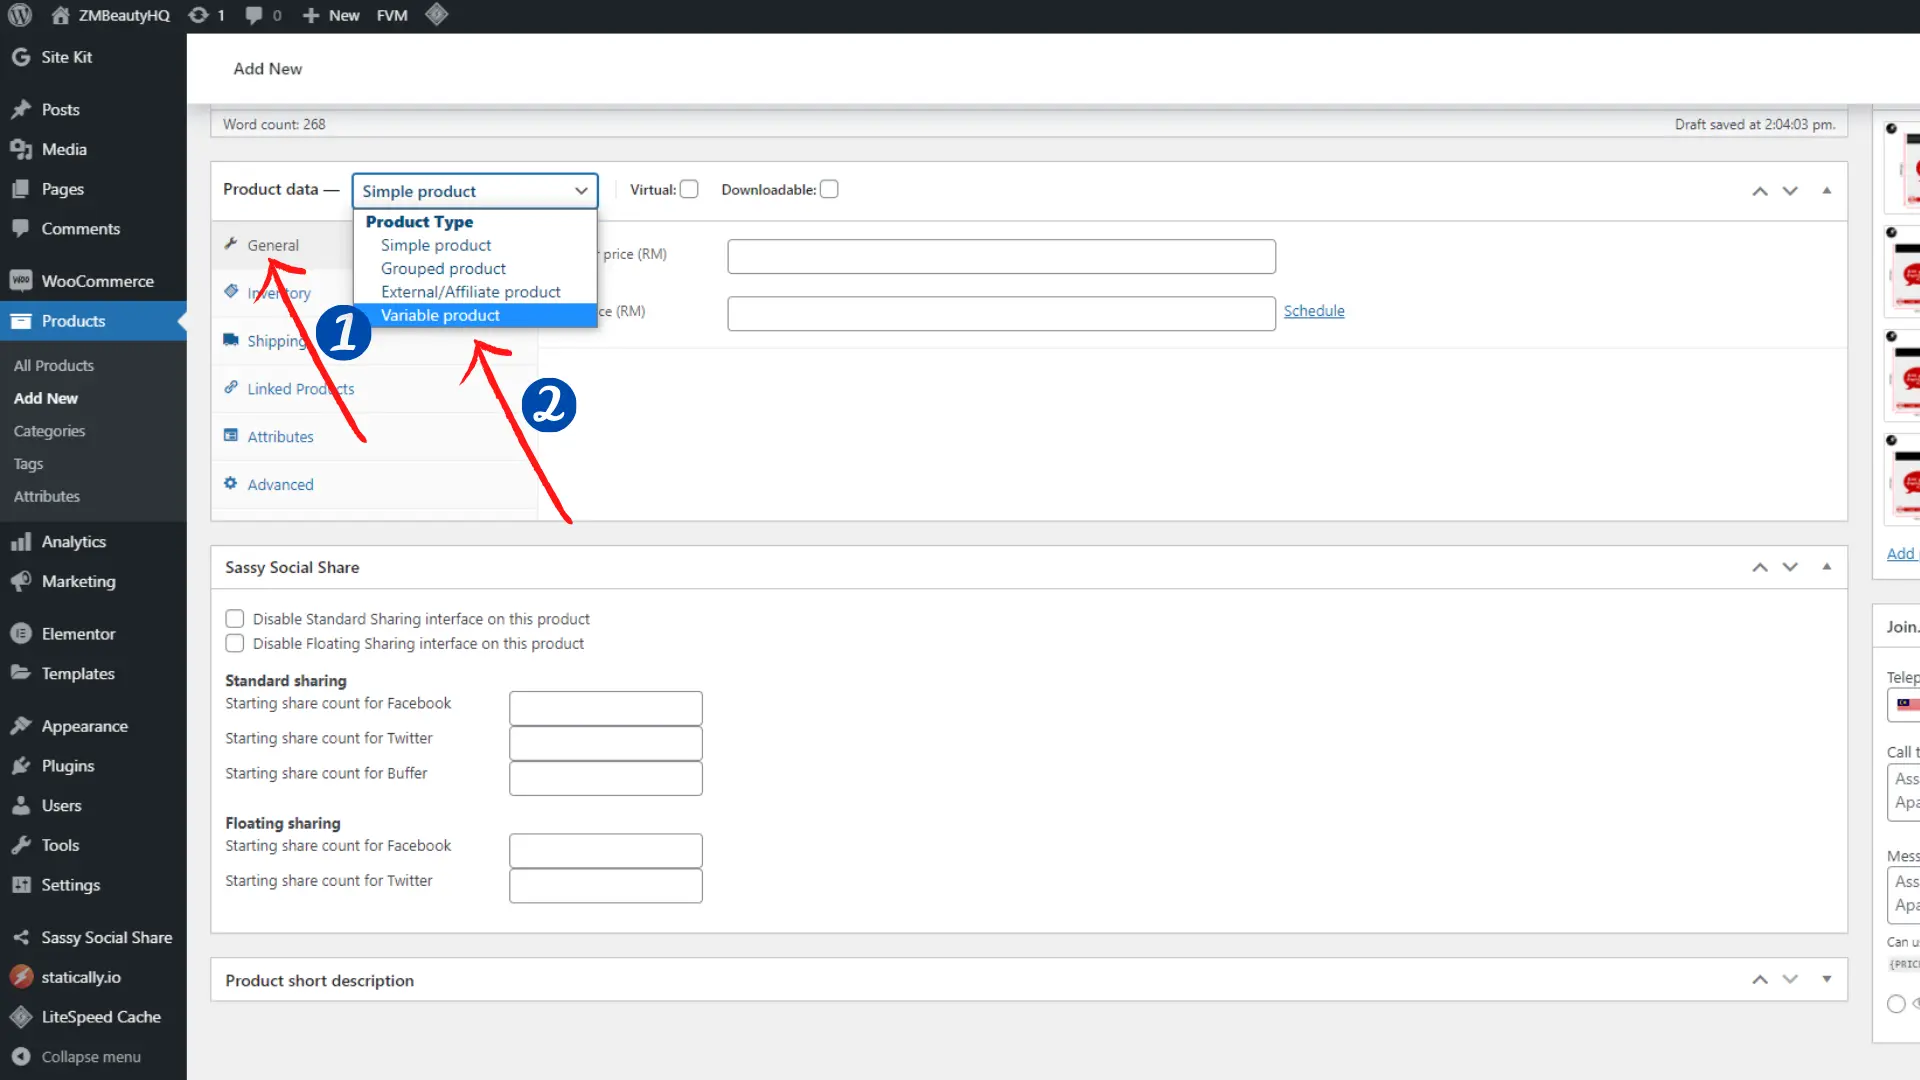Collapse the Product data panel
Viewport: 1920px width, 1080px height.
[1827, 190]
